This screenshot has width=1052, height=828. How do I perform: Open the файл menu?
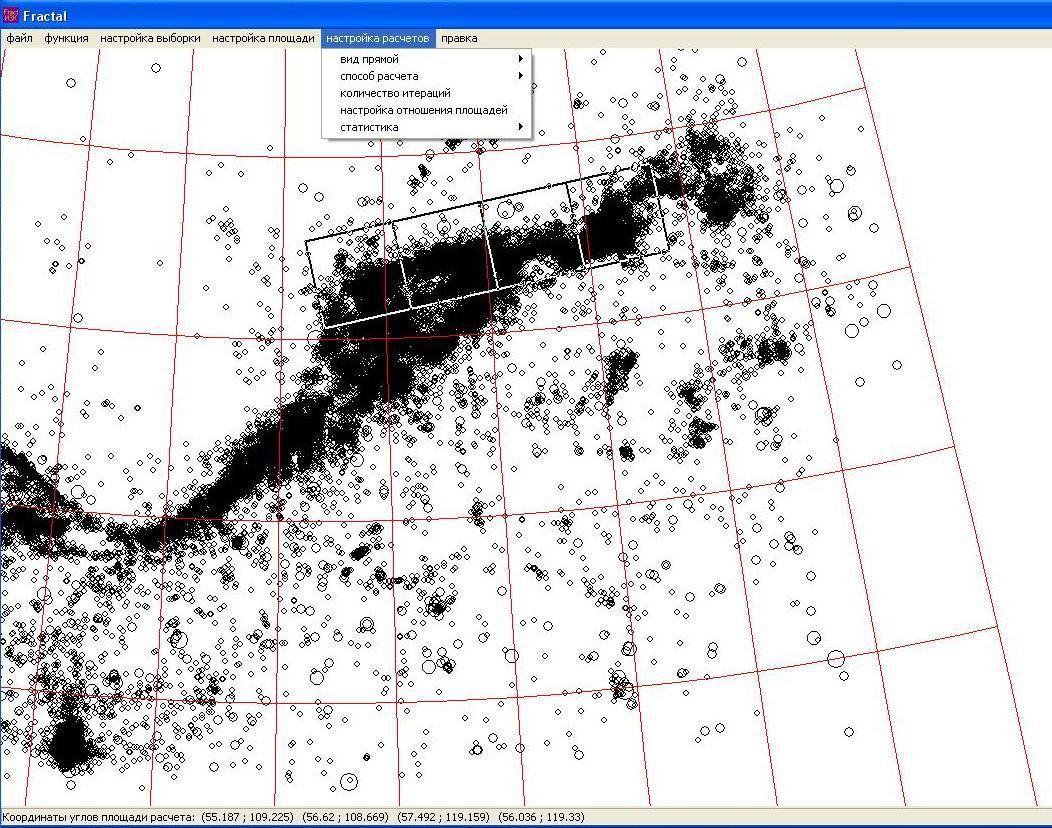pos(19,38)
